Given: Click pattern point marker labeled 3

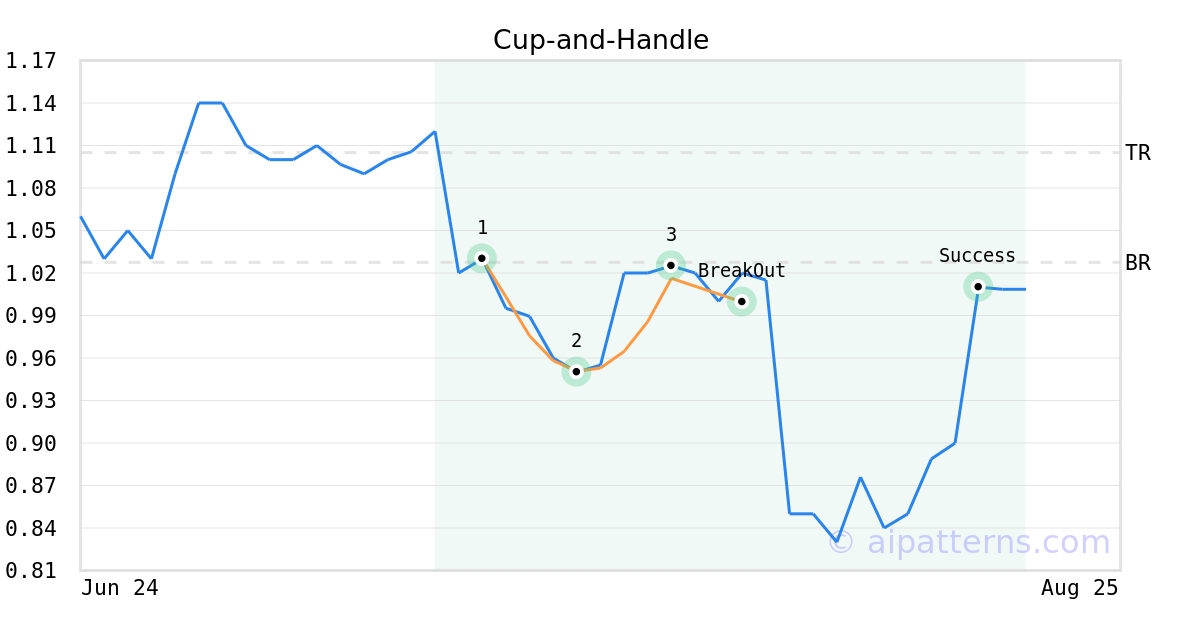Looking at the screenshot, I should click(671, 265).
